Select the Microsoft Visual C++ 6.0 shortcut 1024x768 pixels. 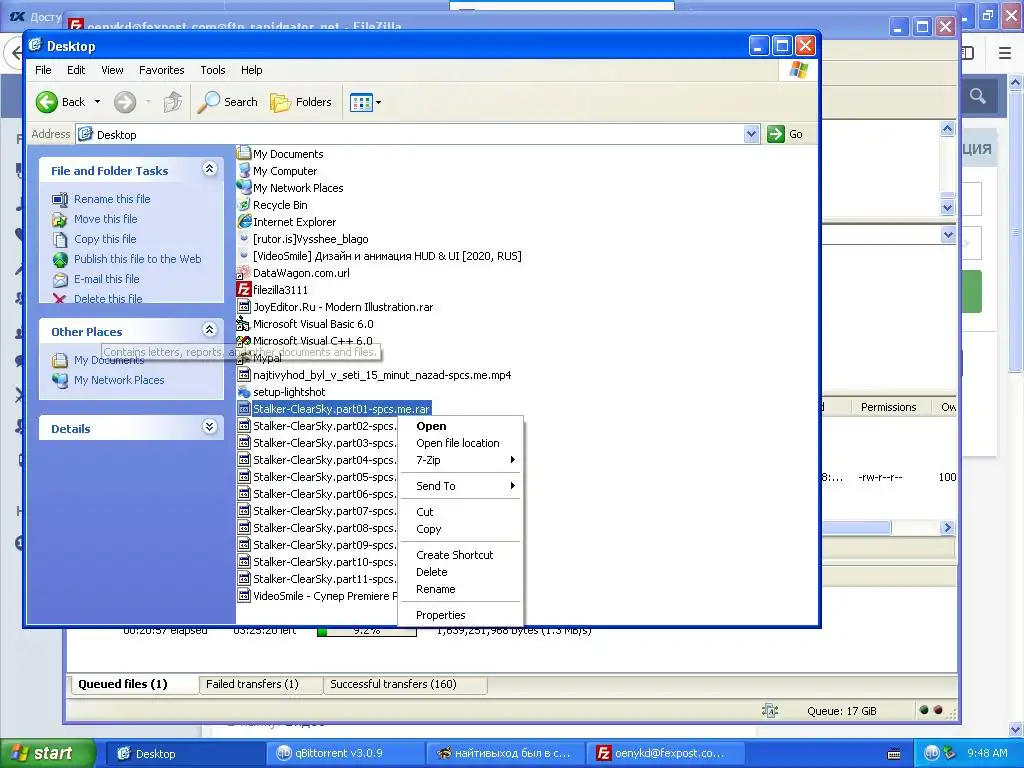point(305,340)
